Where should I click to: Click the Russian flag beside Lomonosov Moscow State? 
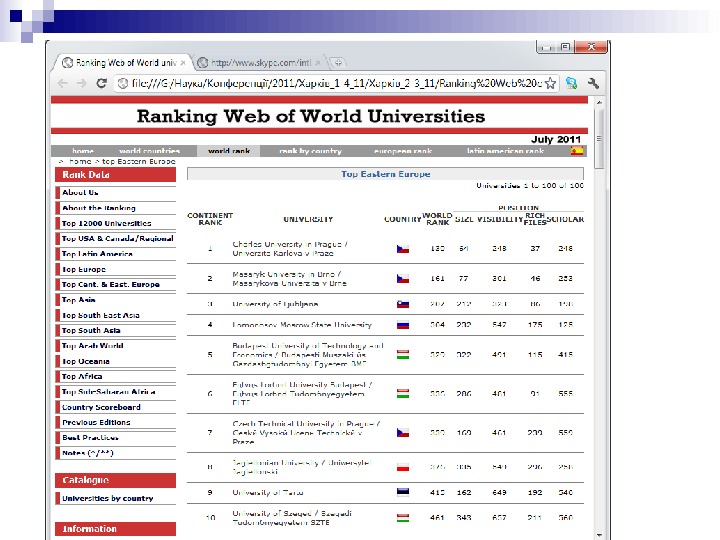(x=403, y=325)
